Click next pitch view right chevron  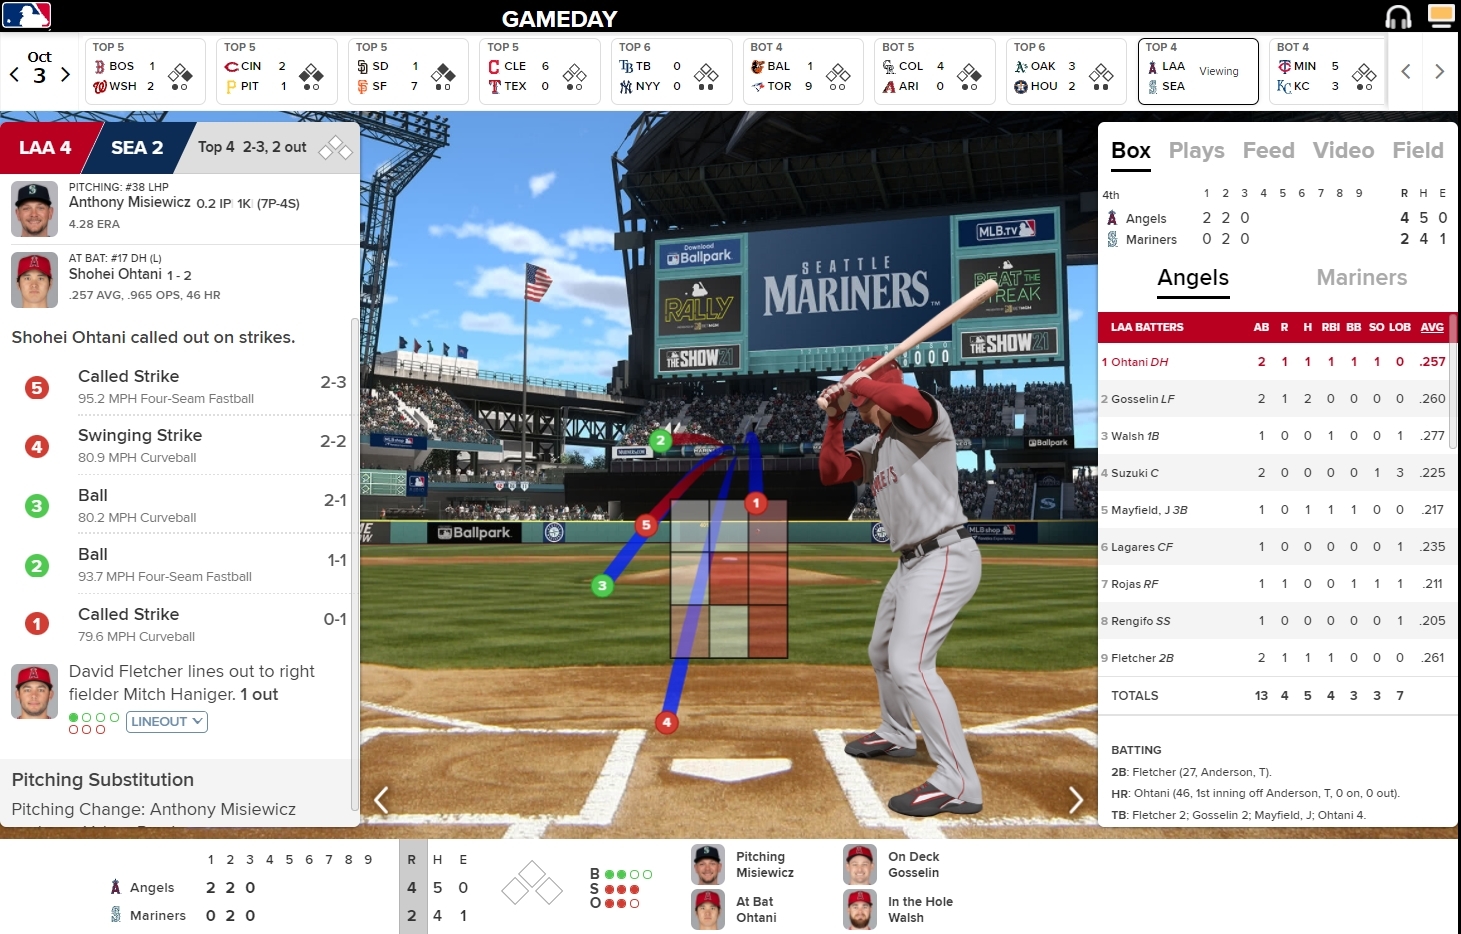tap(1075, 799)
